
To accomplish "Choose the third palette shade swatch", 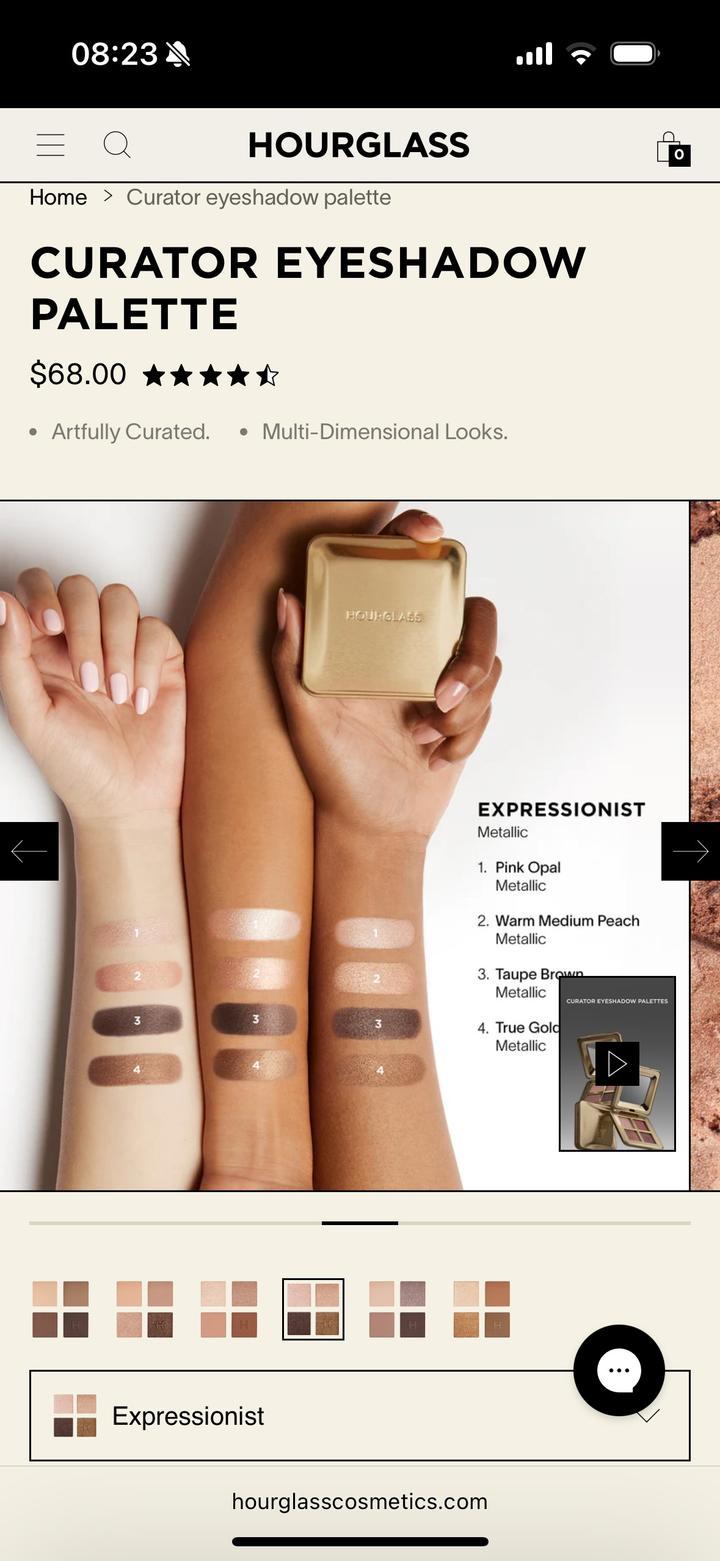I will (228, 1309).
